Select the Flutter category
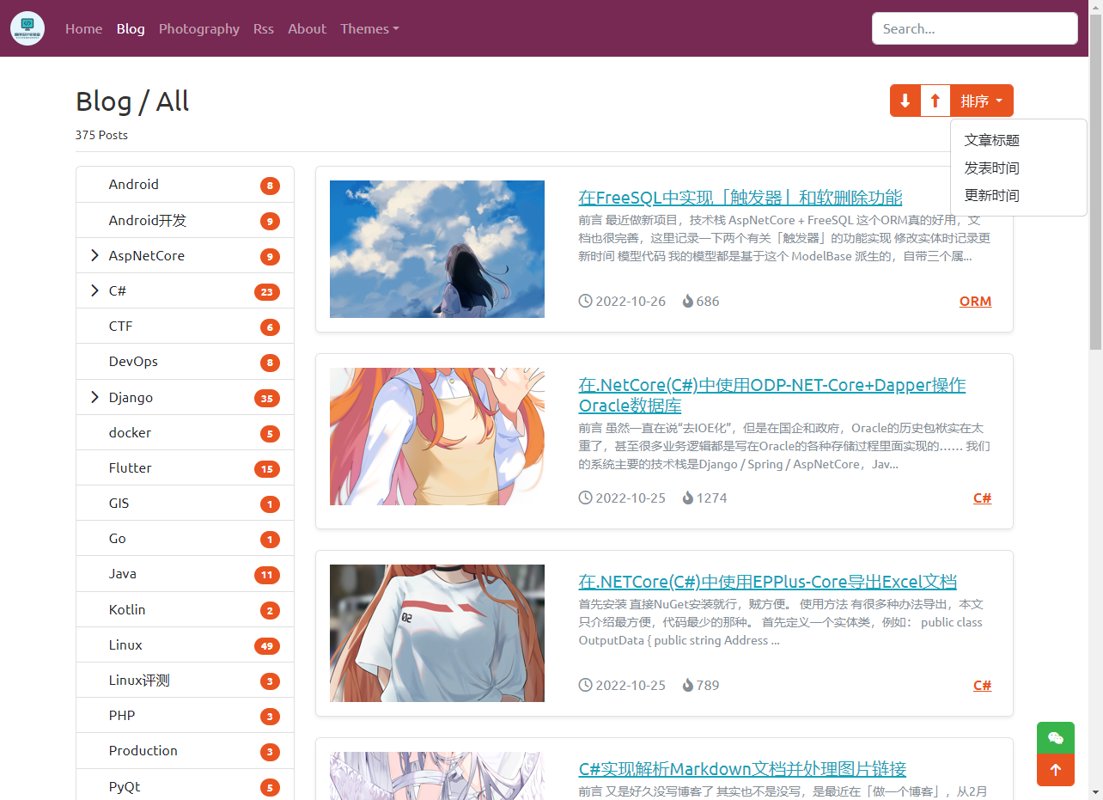The height and width of the screenshot is (800, 1103). point(185,468)
